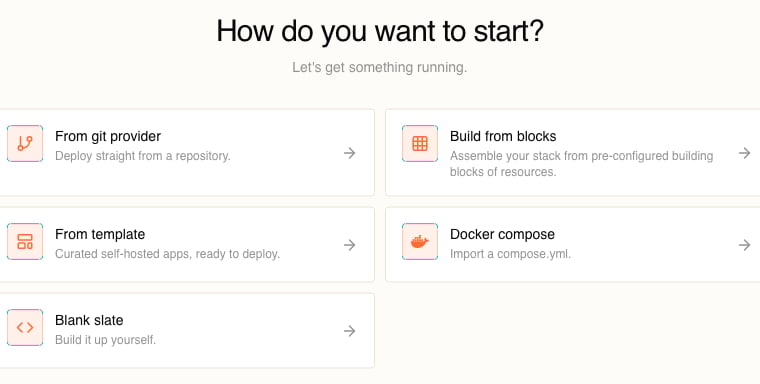Screen dimensions: 760x384
Task: Click 'Assemble your stack from pre-configured' description
Action: 582,164
